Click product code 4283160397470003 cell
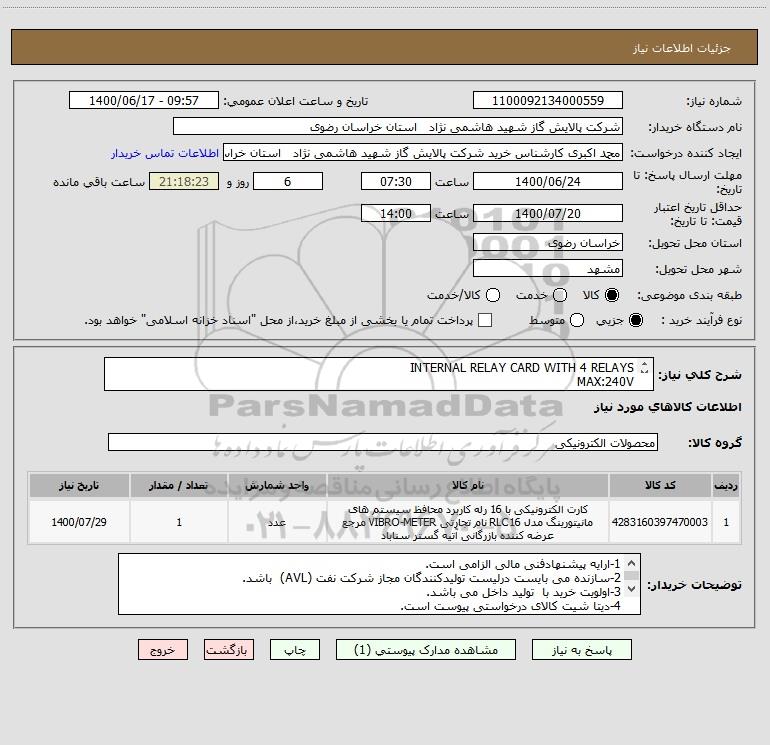This screenshot has width=770, height=745. click(x=660, y=522)
